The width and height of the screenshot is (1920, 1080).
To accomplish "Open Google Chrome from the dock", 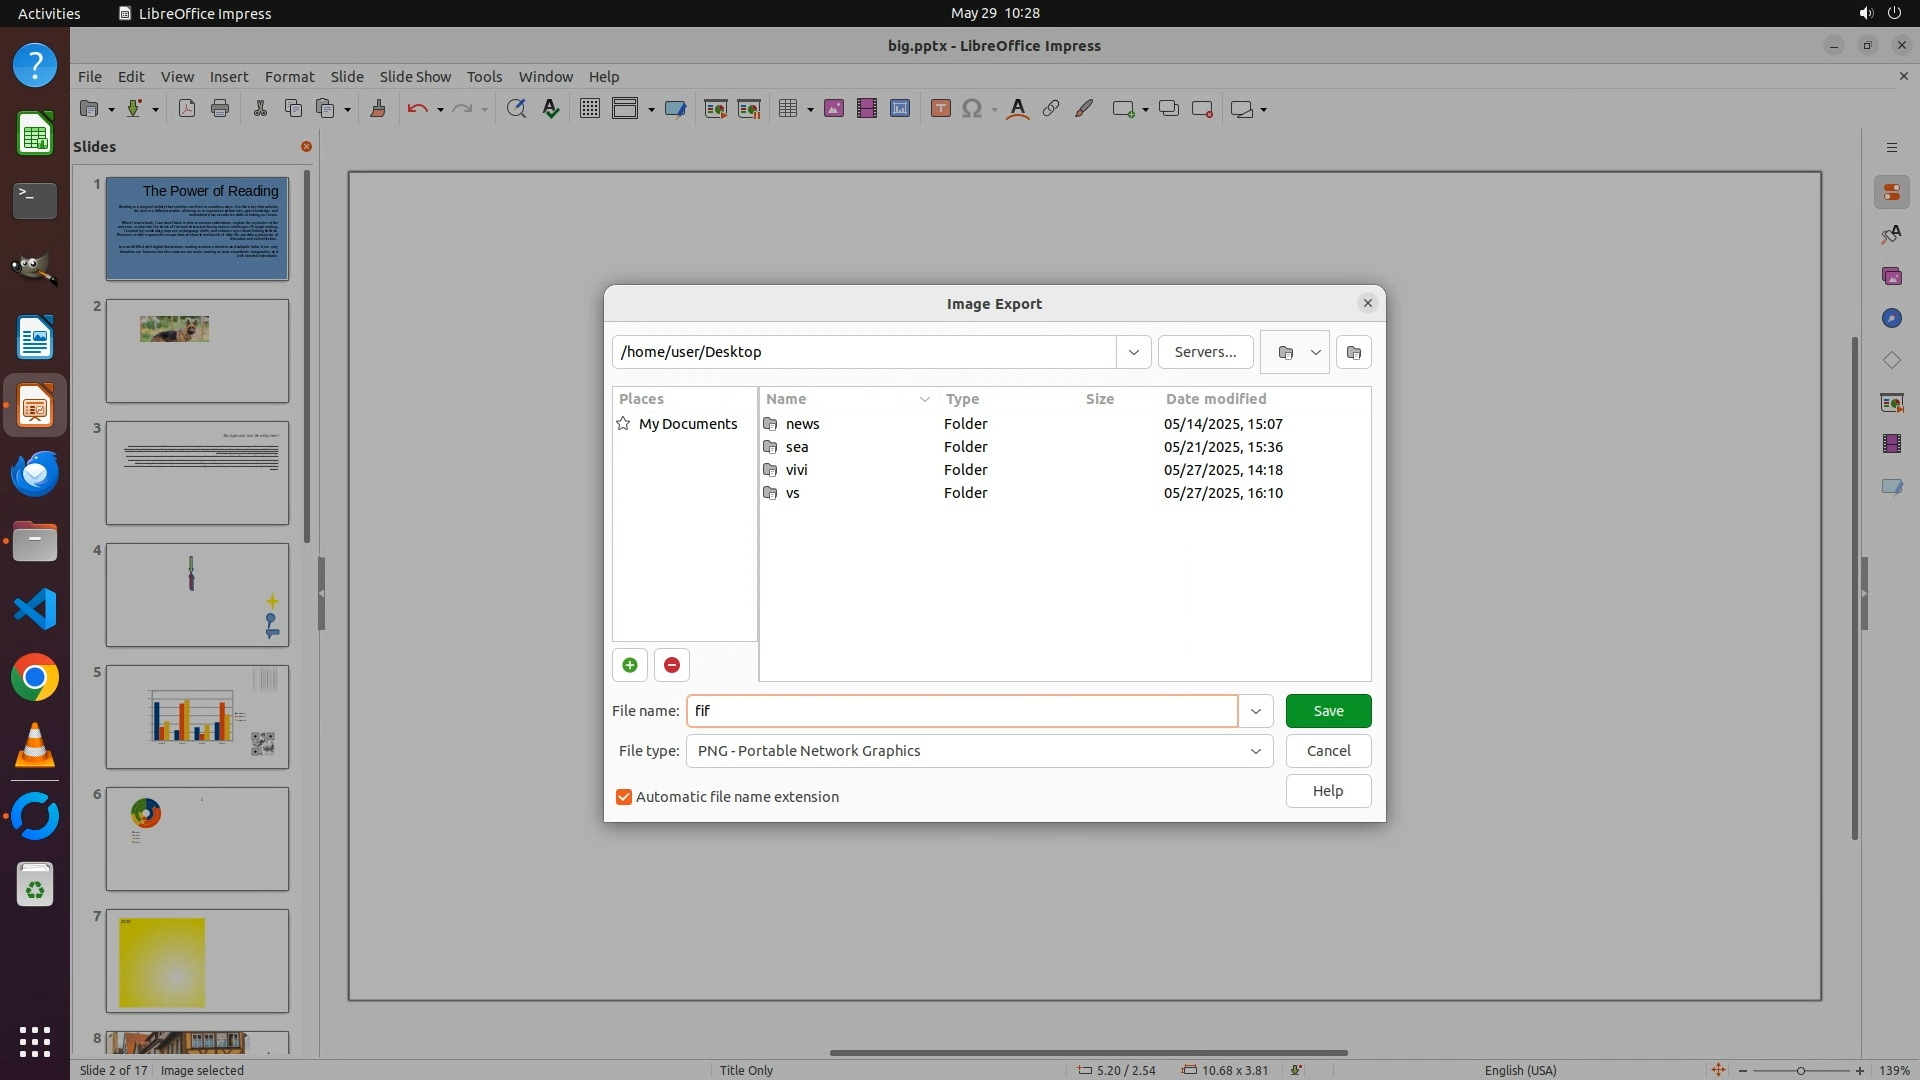I will coord(35,678).
